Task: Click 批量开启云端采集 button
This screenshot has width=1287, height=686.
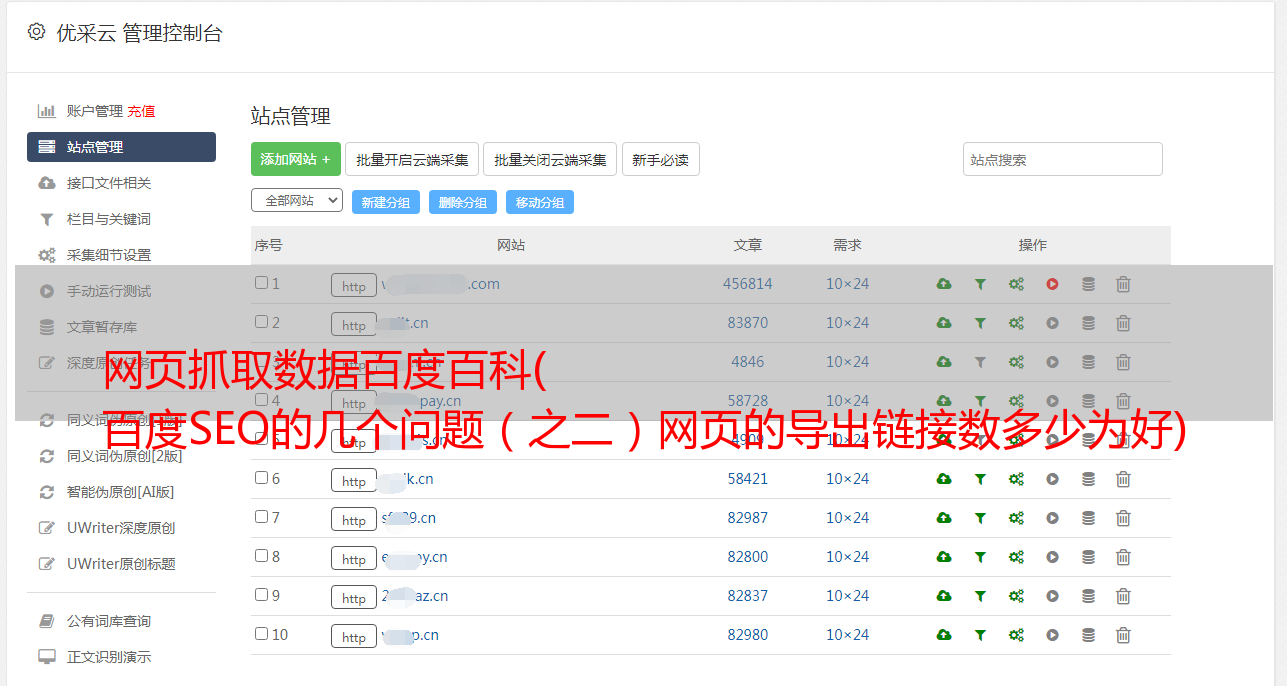Action: click(x=412, y=159)
